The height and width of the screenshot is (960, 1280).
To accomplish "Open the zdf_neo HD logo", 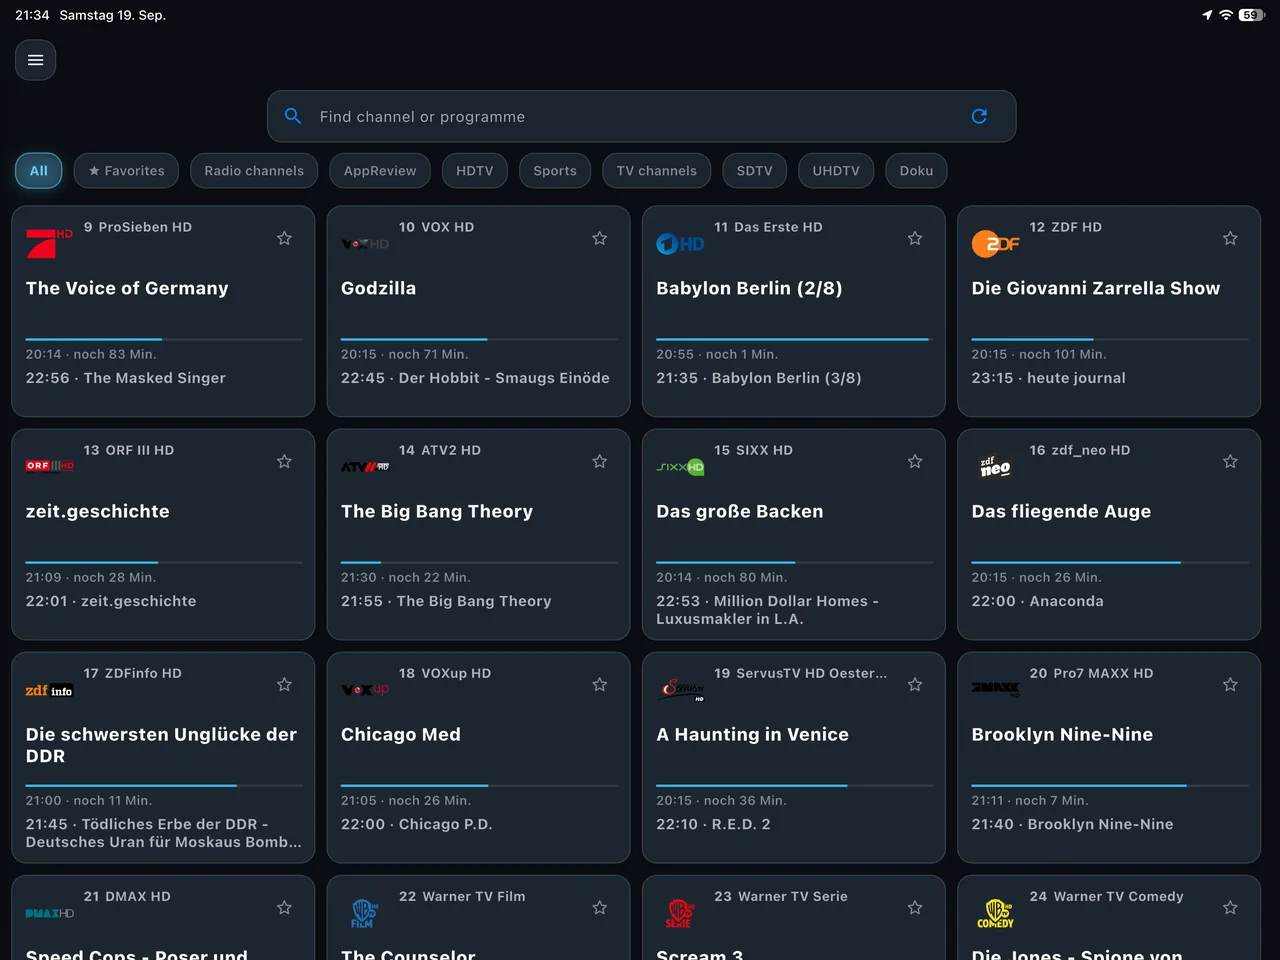I will tap(995, 466).
